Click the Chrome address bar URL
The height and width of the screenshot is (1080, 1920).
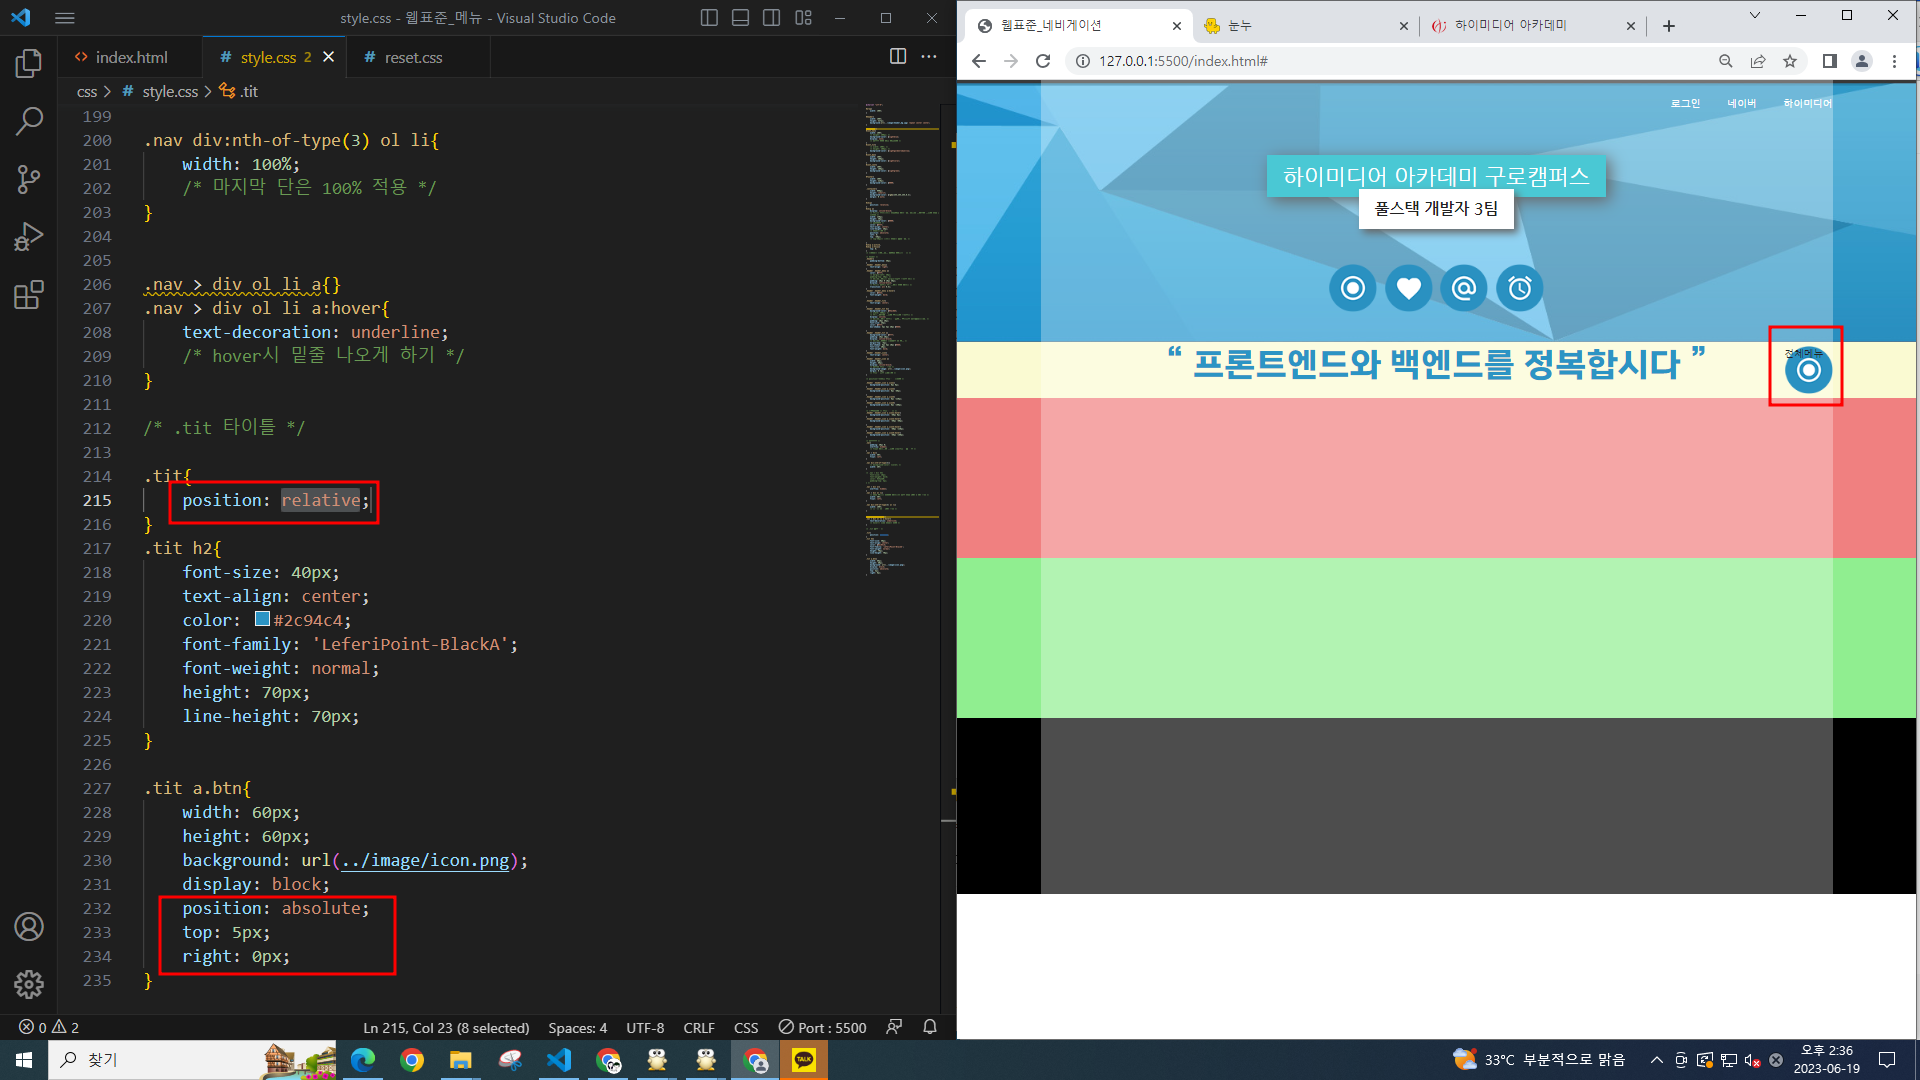pyautogui.click(x=1183, y=61)
